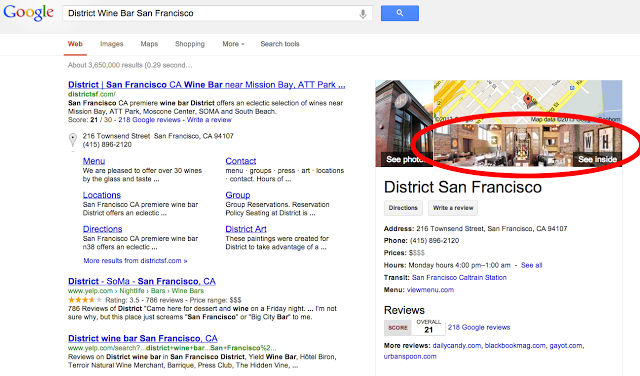This screenshot has width=640, height=376.
Task: Click the microphone voice search icon
Action: click(x=362, y=14)
